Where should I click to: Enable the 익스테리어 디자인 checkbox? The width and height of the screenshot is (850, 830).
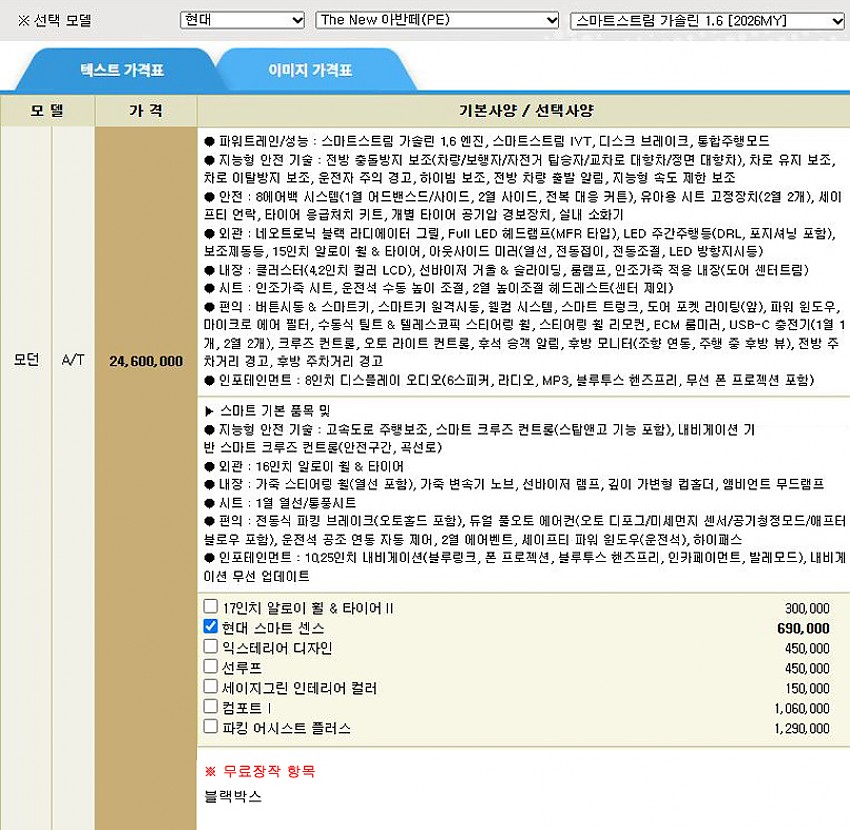pos(210,647)
